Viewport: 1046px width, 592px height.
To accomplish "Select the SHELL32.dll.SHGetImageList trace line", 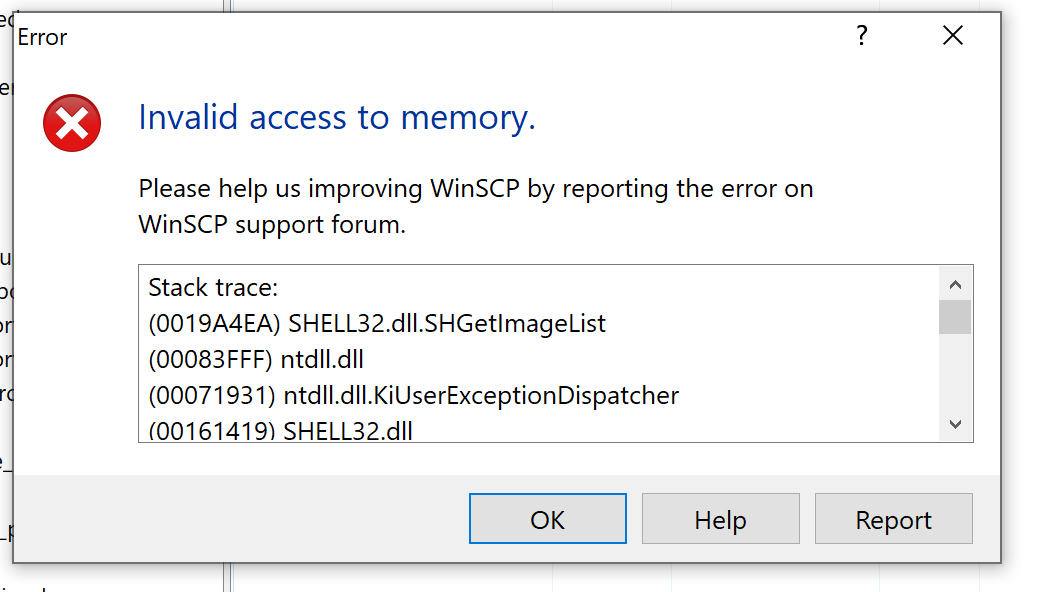I will [x=377, y=324].
